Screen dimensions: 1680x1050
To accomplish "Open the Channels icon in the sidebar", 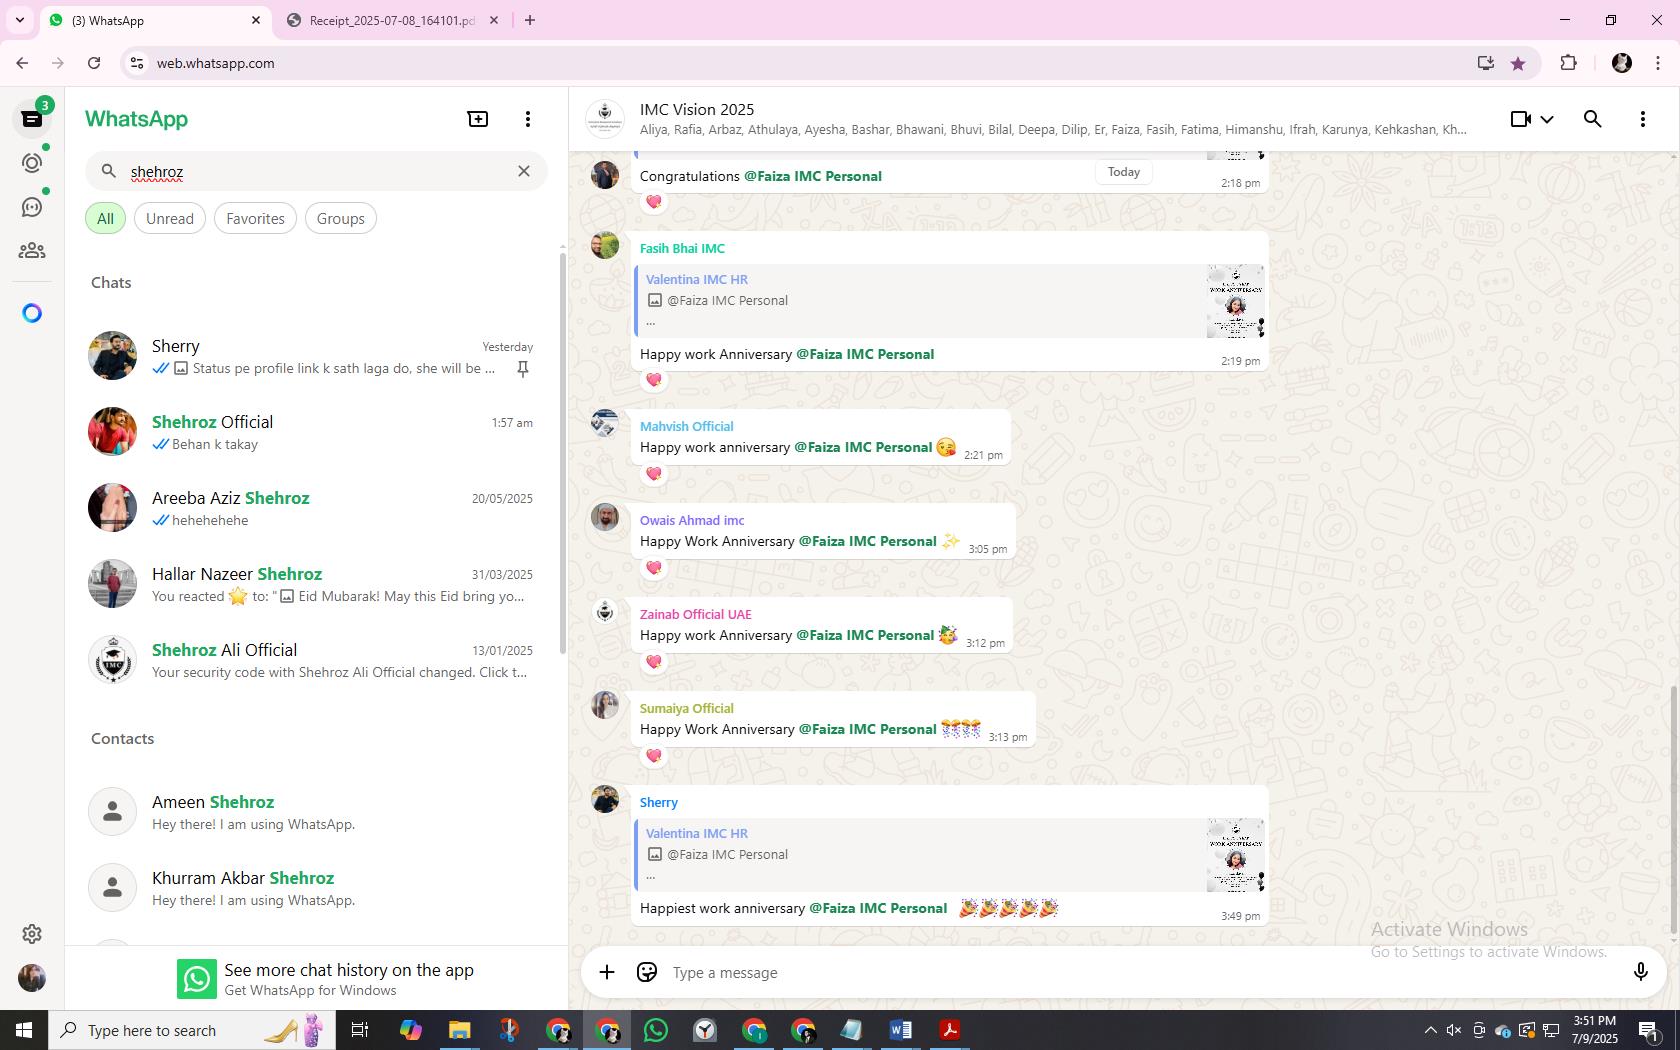I will coord(32,207).
